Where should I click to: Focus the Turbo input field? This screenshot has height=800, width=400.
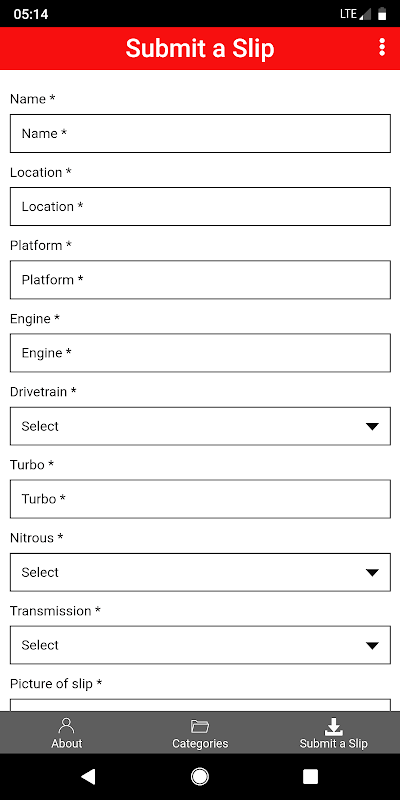point(200,498)
